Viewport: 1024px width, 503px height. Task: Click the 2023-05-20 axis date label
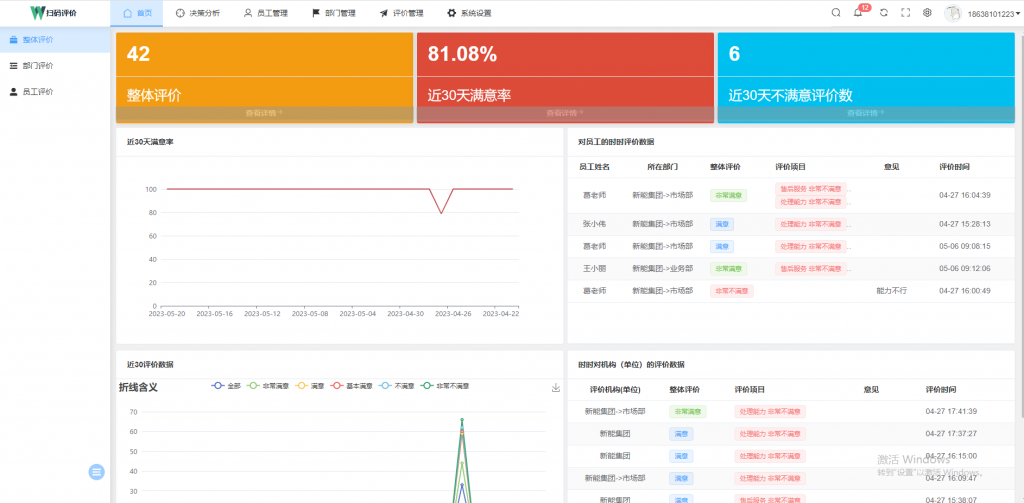point(168,314)
